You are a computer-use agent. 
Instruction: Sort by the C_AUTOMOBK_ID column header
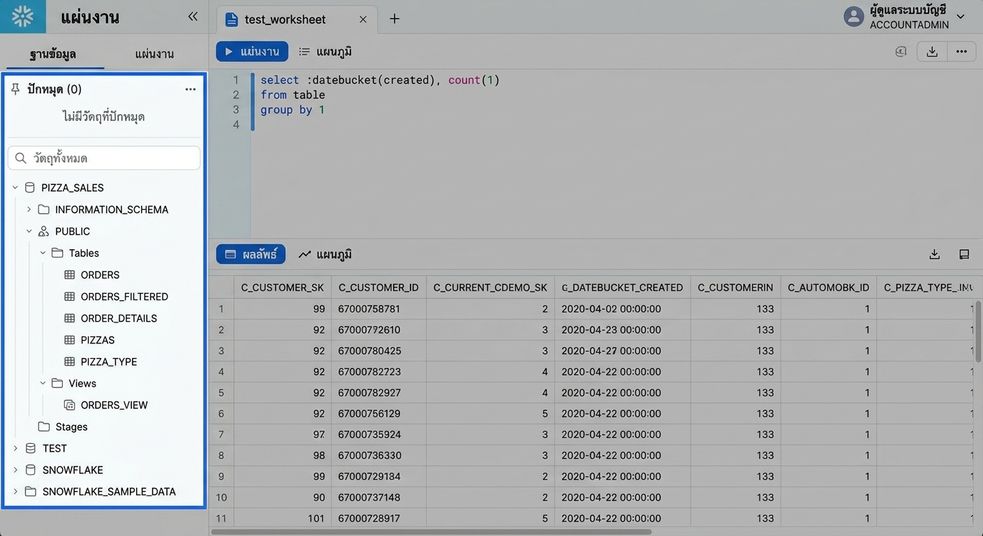[x=828, y=288]
